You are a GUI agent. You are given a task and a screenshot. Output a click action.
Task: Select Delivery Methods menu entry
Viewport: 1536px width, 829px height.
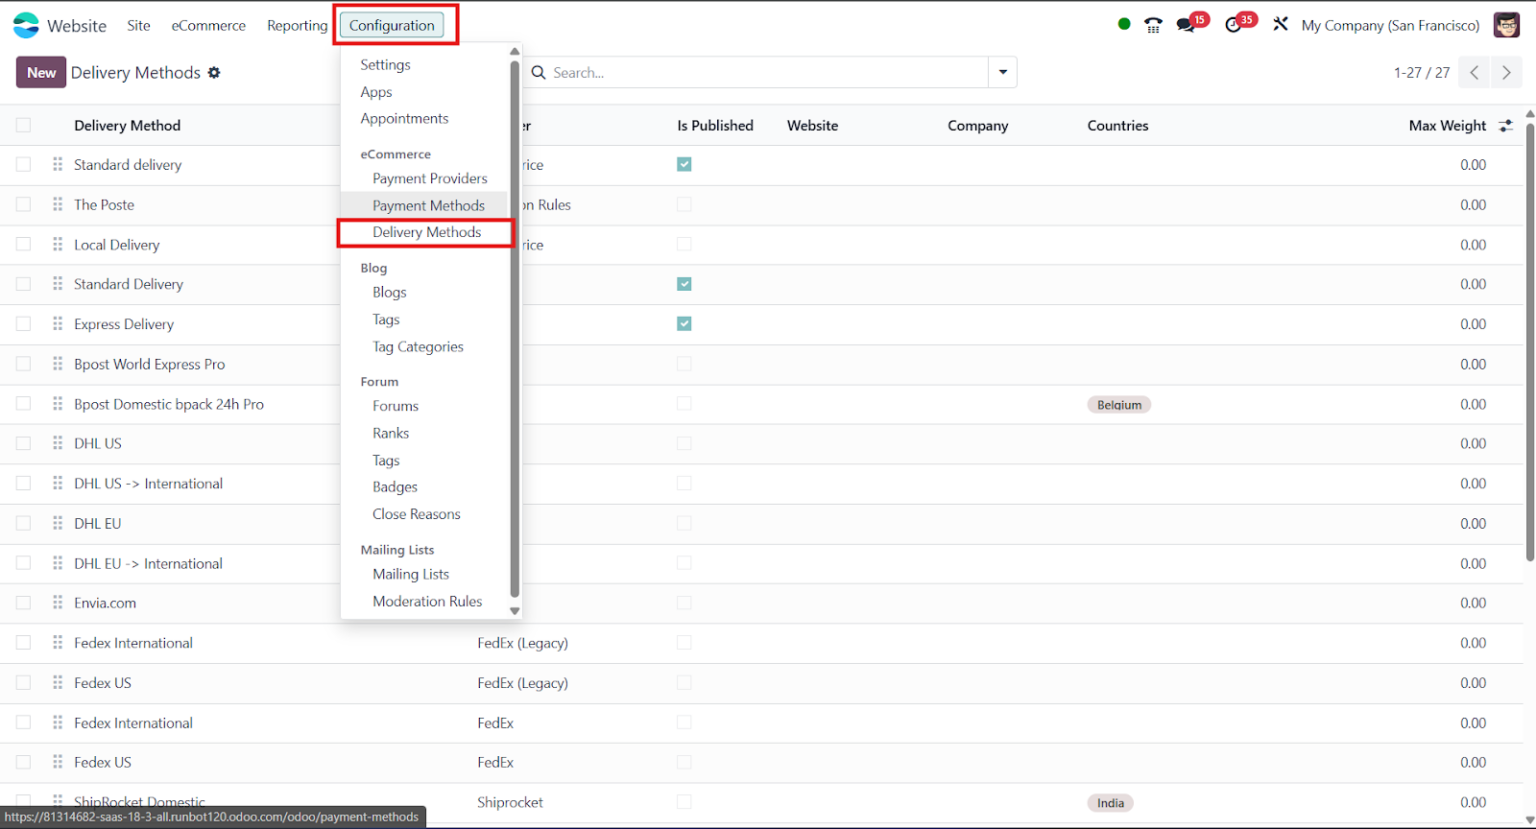[424, 231]
